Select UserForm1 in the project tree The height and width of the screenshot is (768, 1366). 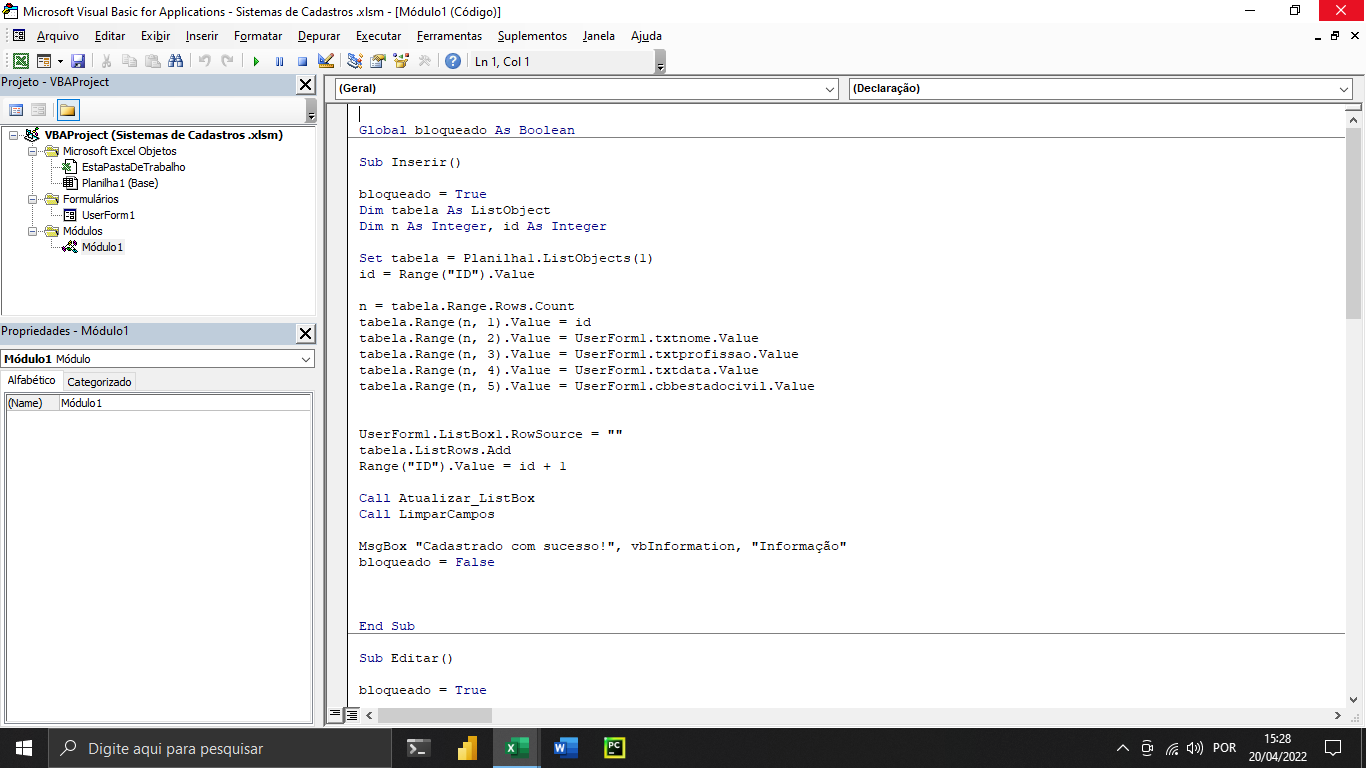tap(110, 215)
